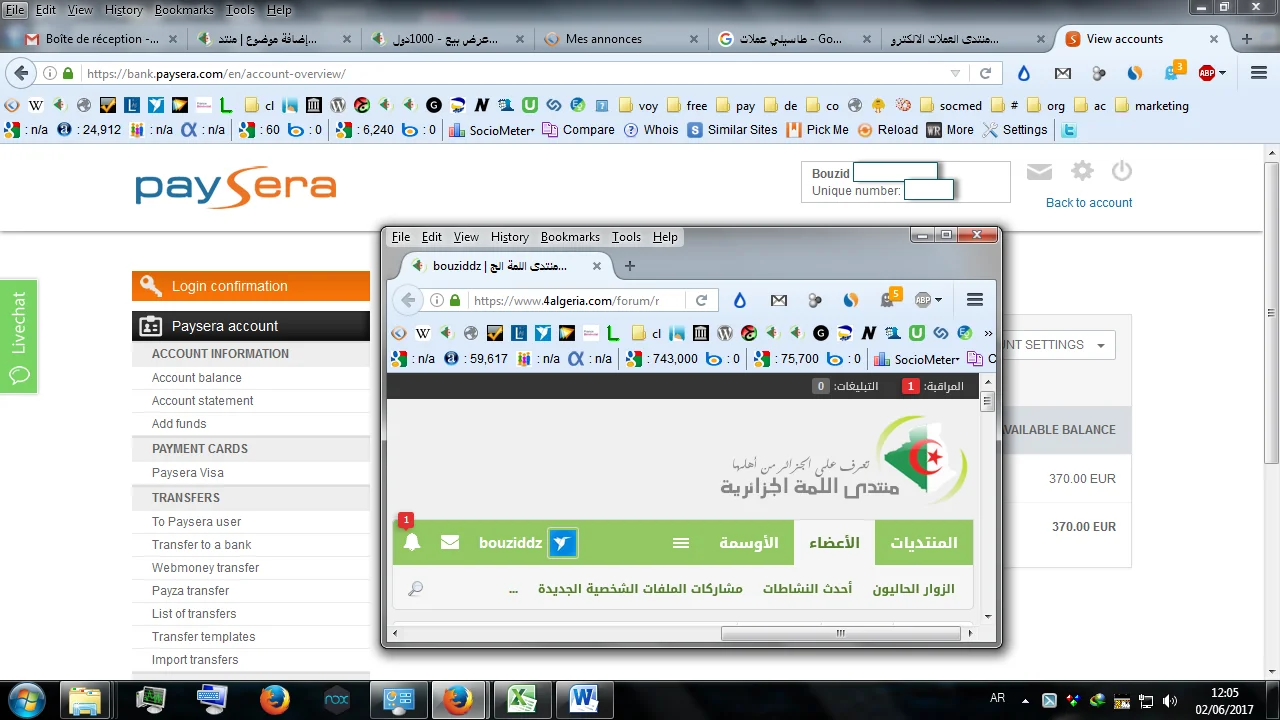
Task: Open the AdBlock Plus dropdown in main toolbar
Action: (x=1212, y=73)
